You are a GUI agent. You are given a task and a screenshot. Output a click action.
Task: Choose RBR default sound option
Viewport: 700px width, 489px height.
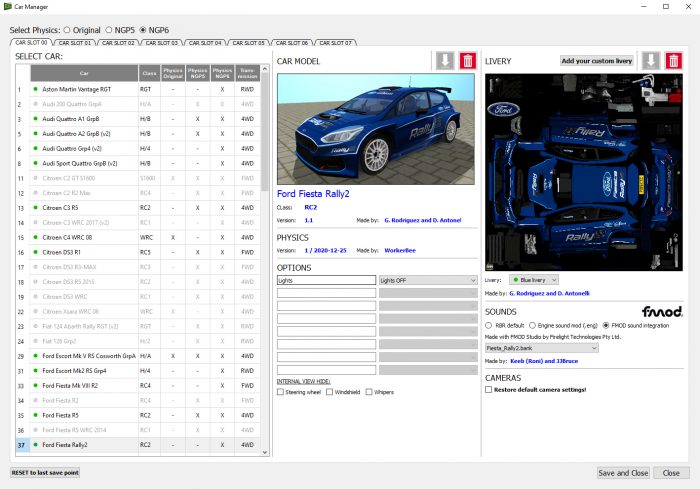(489, 326)
